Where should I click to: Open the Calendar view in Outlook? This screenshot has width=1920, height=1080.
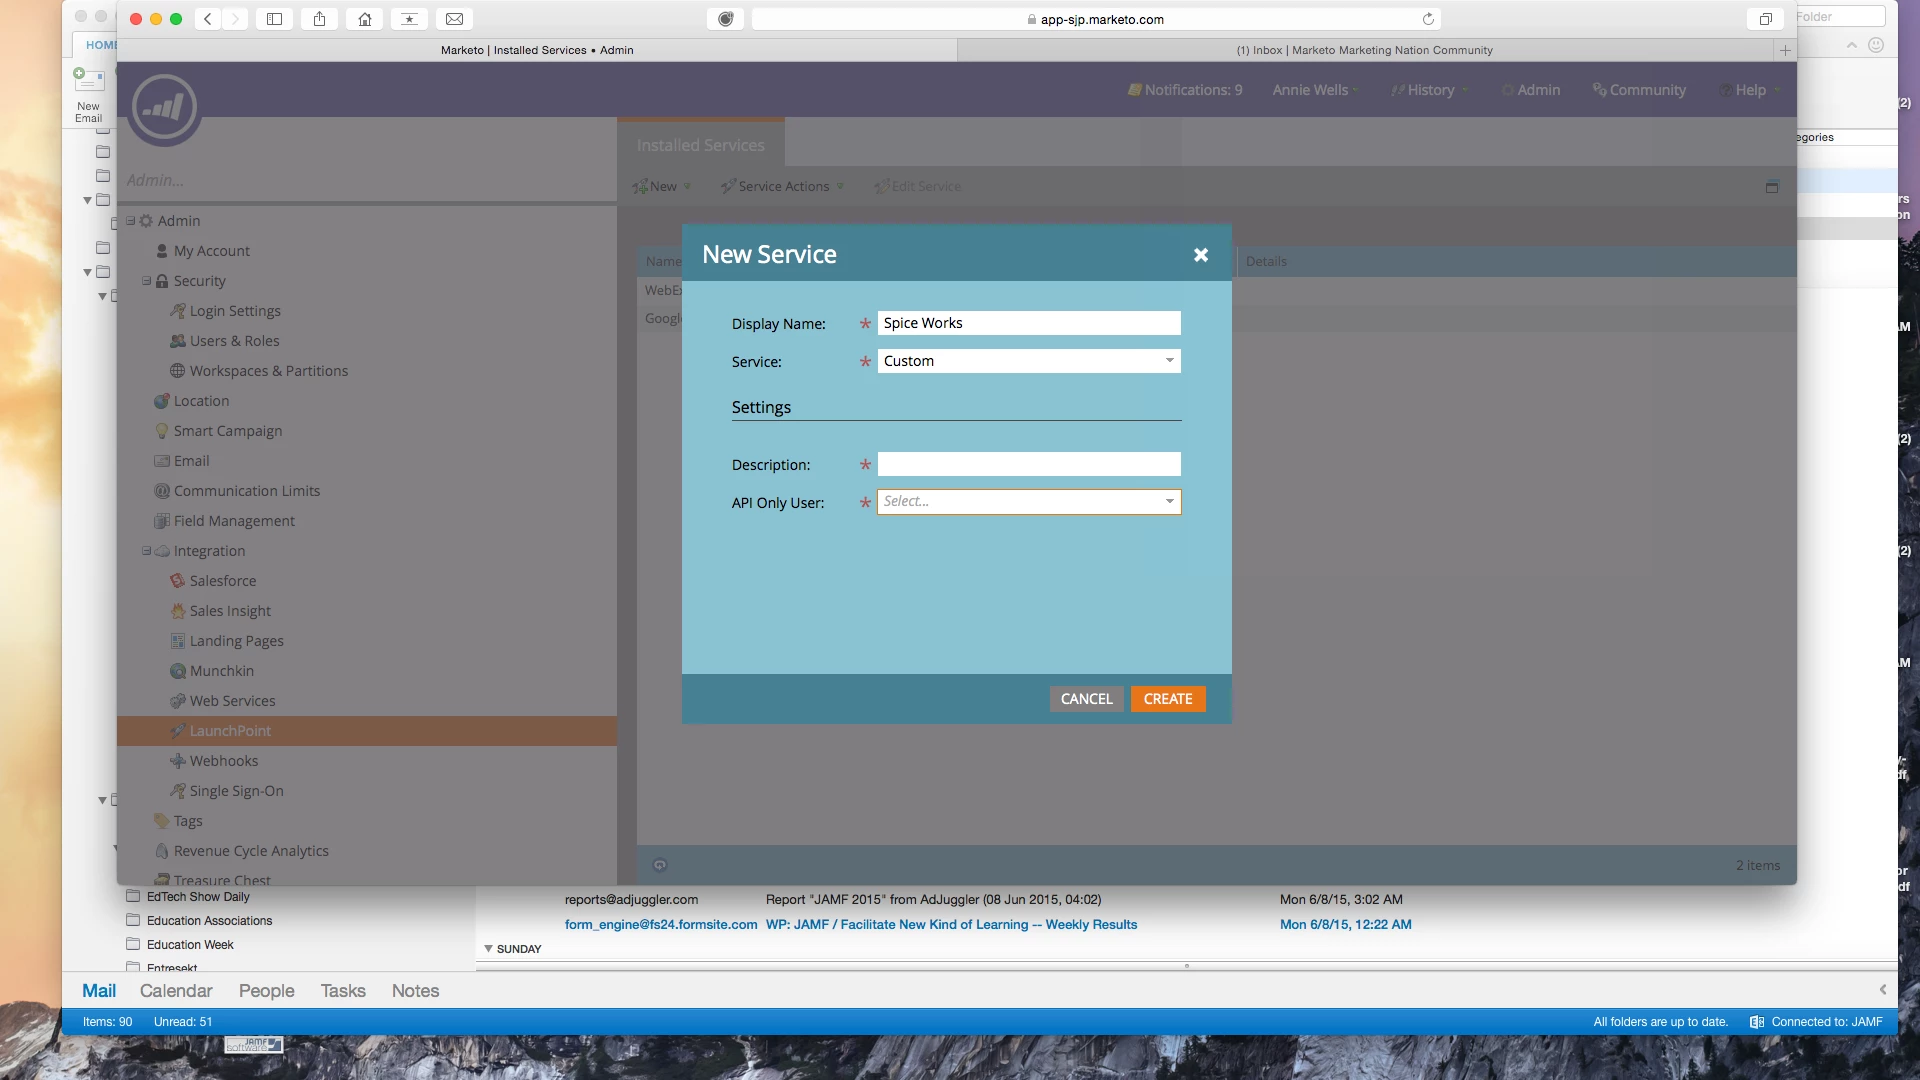click(x=176, y=991)
